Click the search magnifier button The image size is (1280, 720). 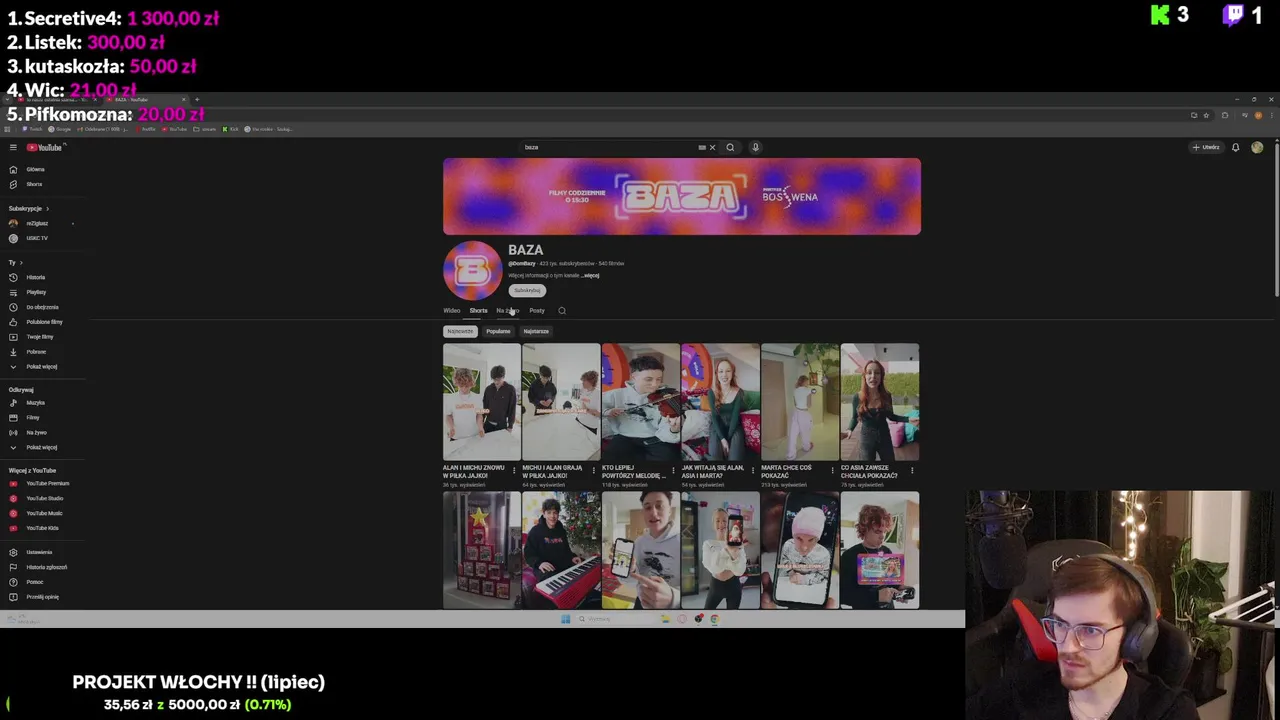(730, 147)
